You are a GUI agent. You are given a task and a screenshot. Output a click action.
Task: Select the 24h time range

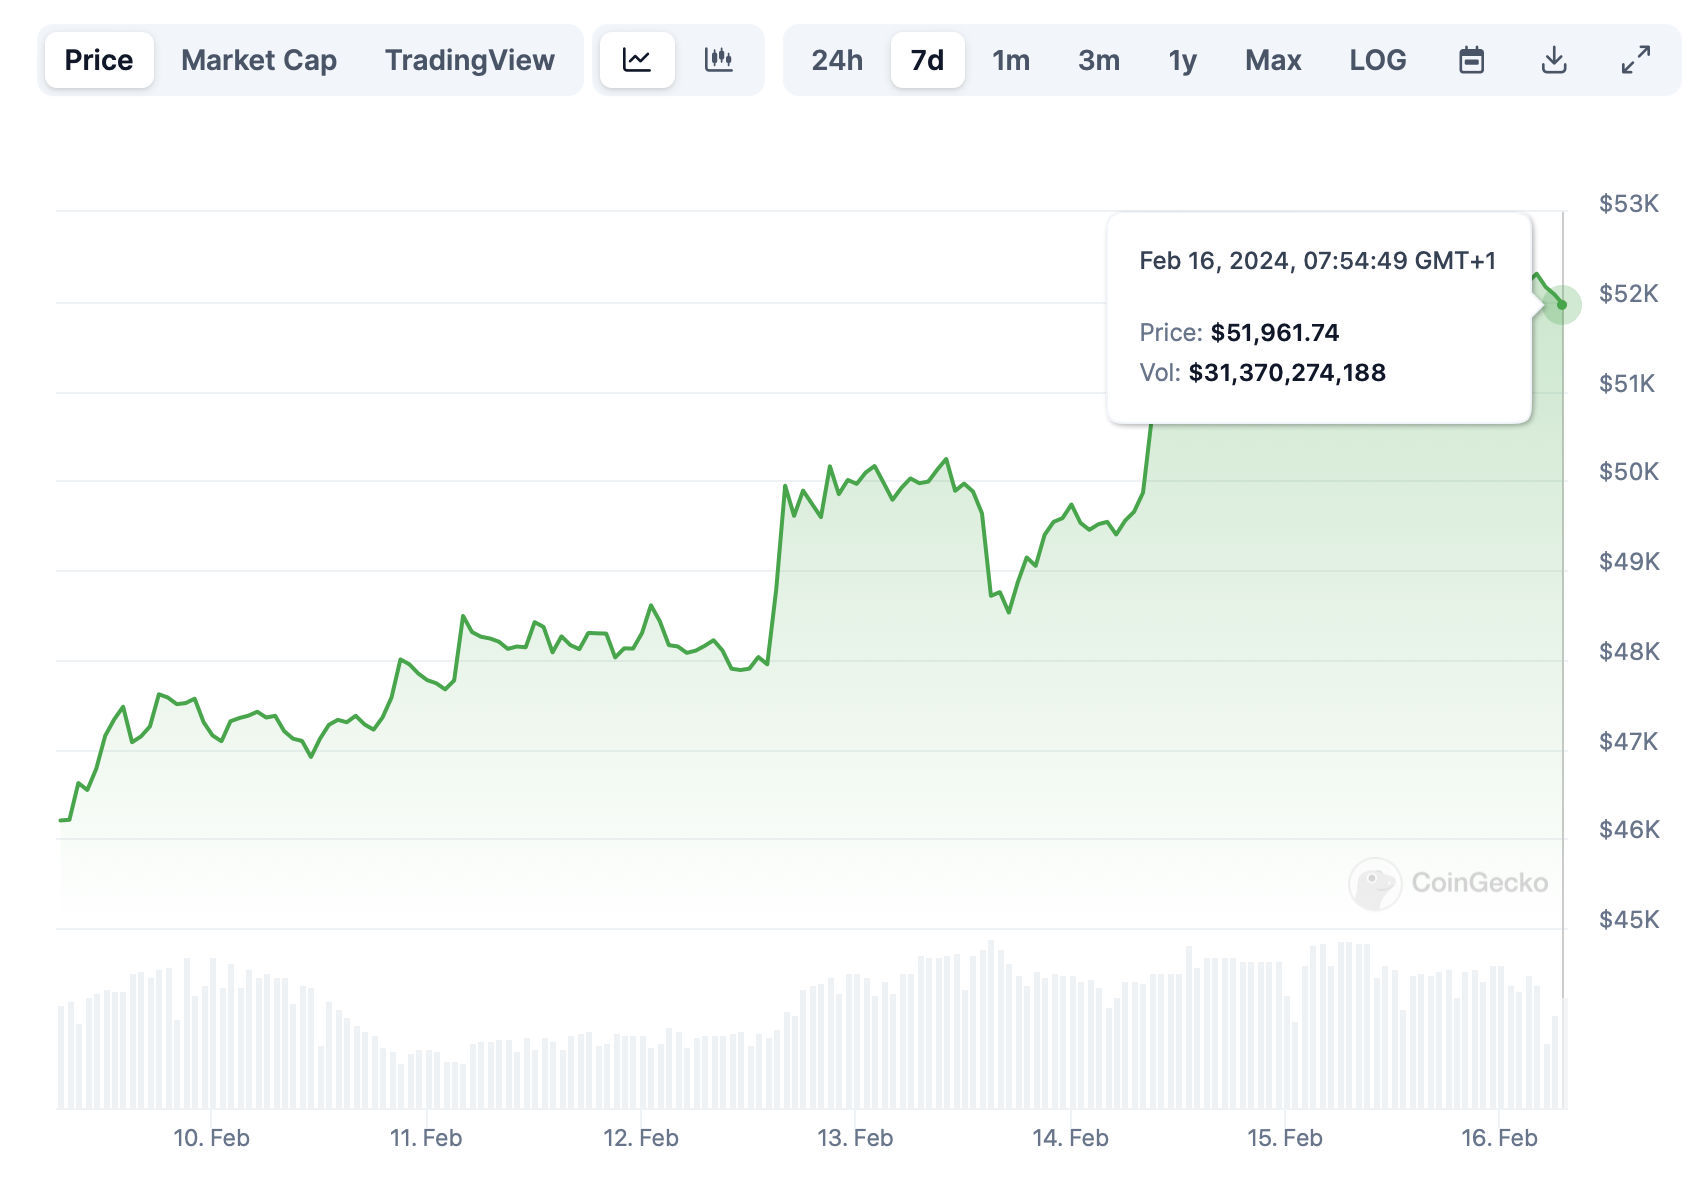click(x=837, y=60)
